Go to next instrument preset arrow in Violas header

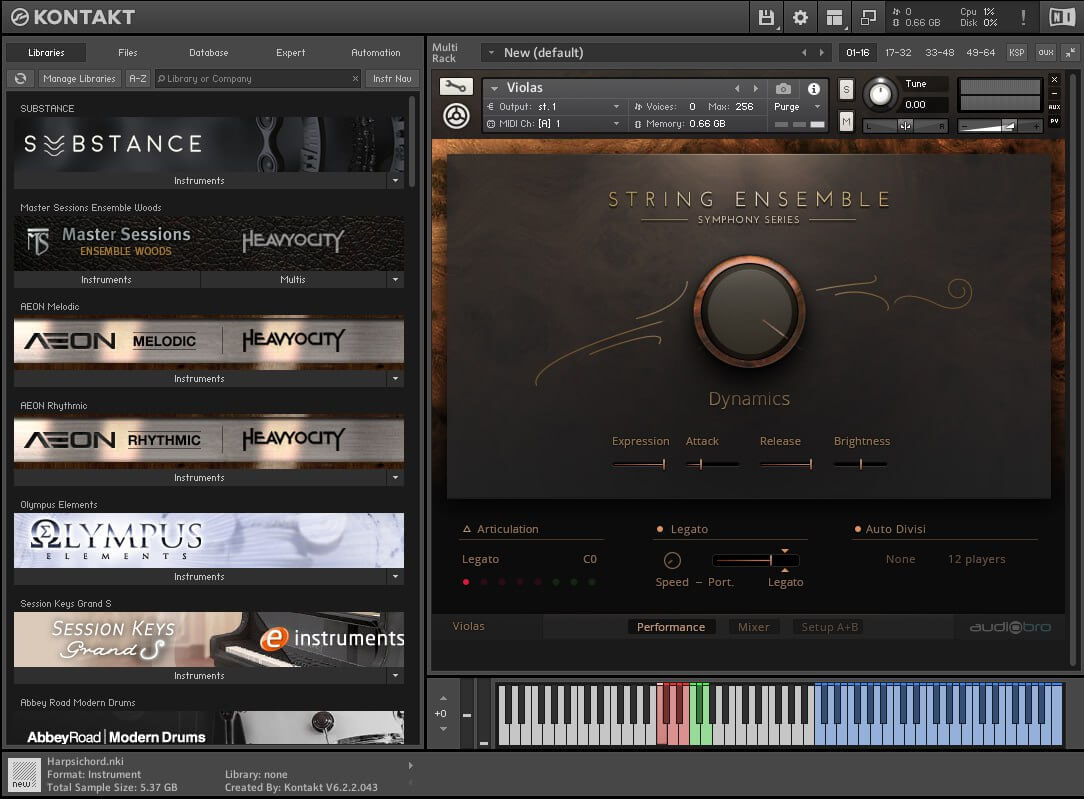pyautogui.click(x=756, y=88)
